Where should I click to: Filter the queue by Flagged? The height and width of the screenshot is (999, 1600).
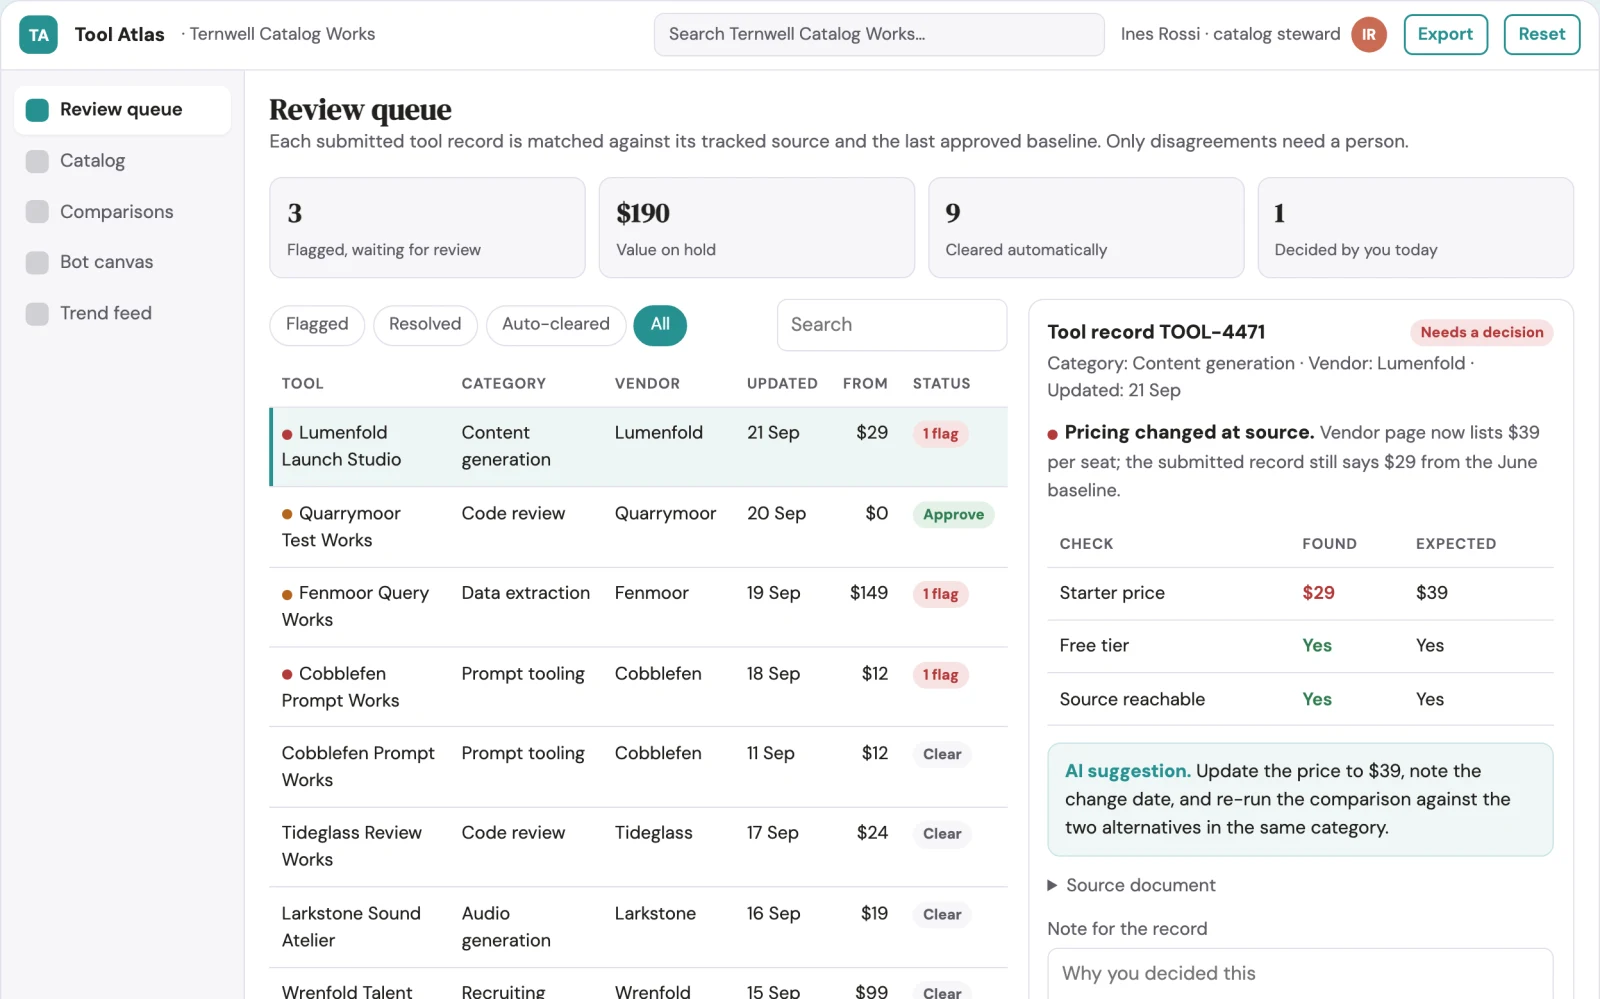pyautogui.click(x=317, y=325)
